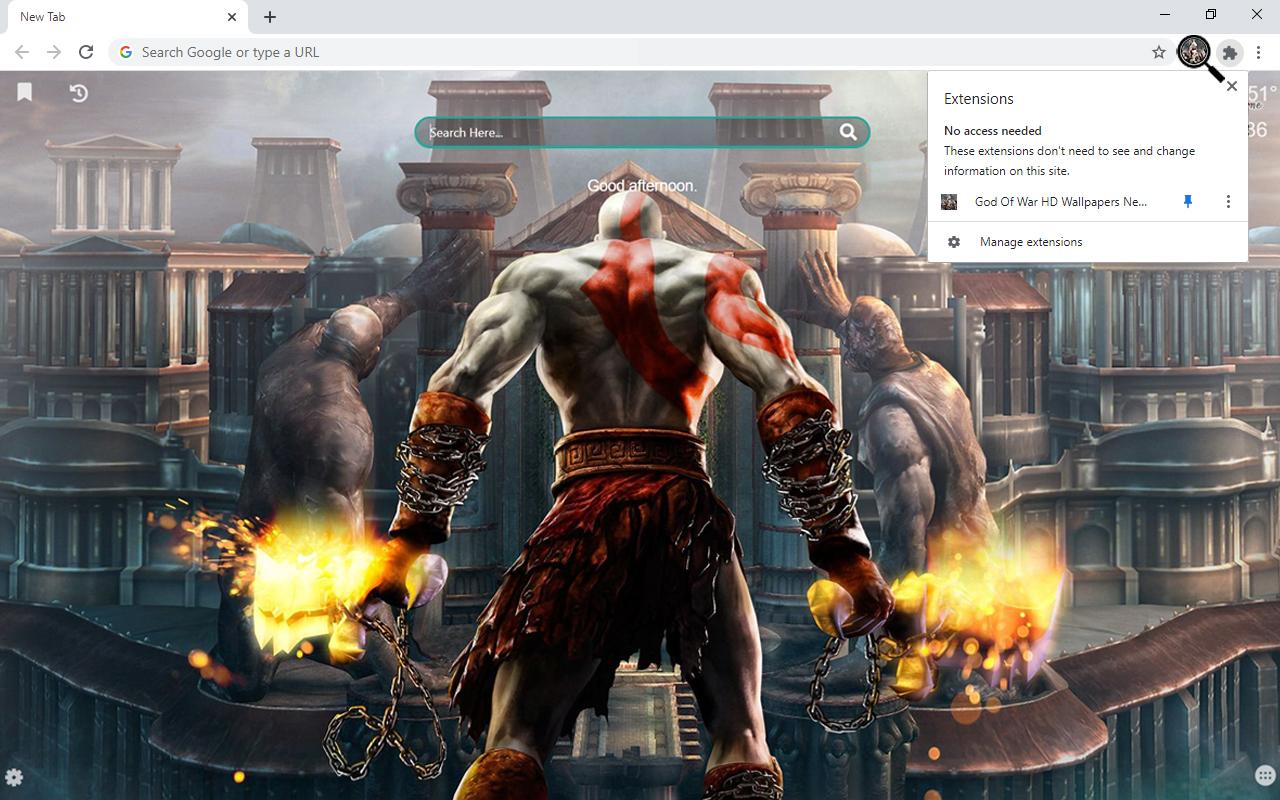Click the magnifier search button

click(x=848, y=132)
